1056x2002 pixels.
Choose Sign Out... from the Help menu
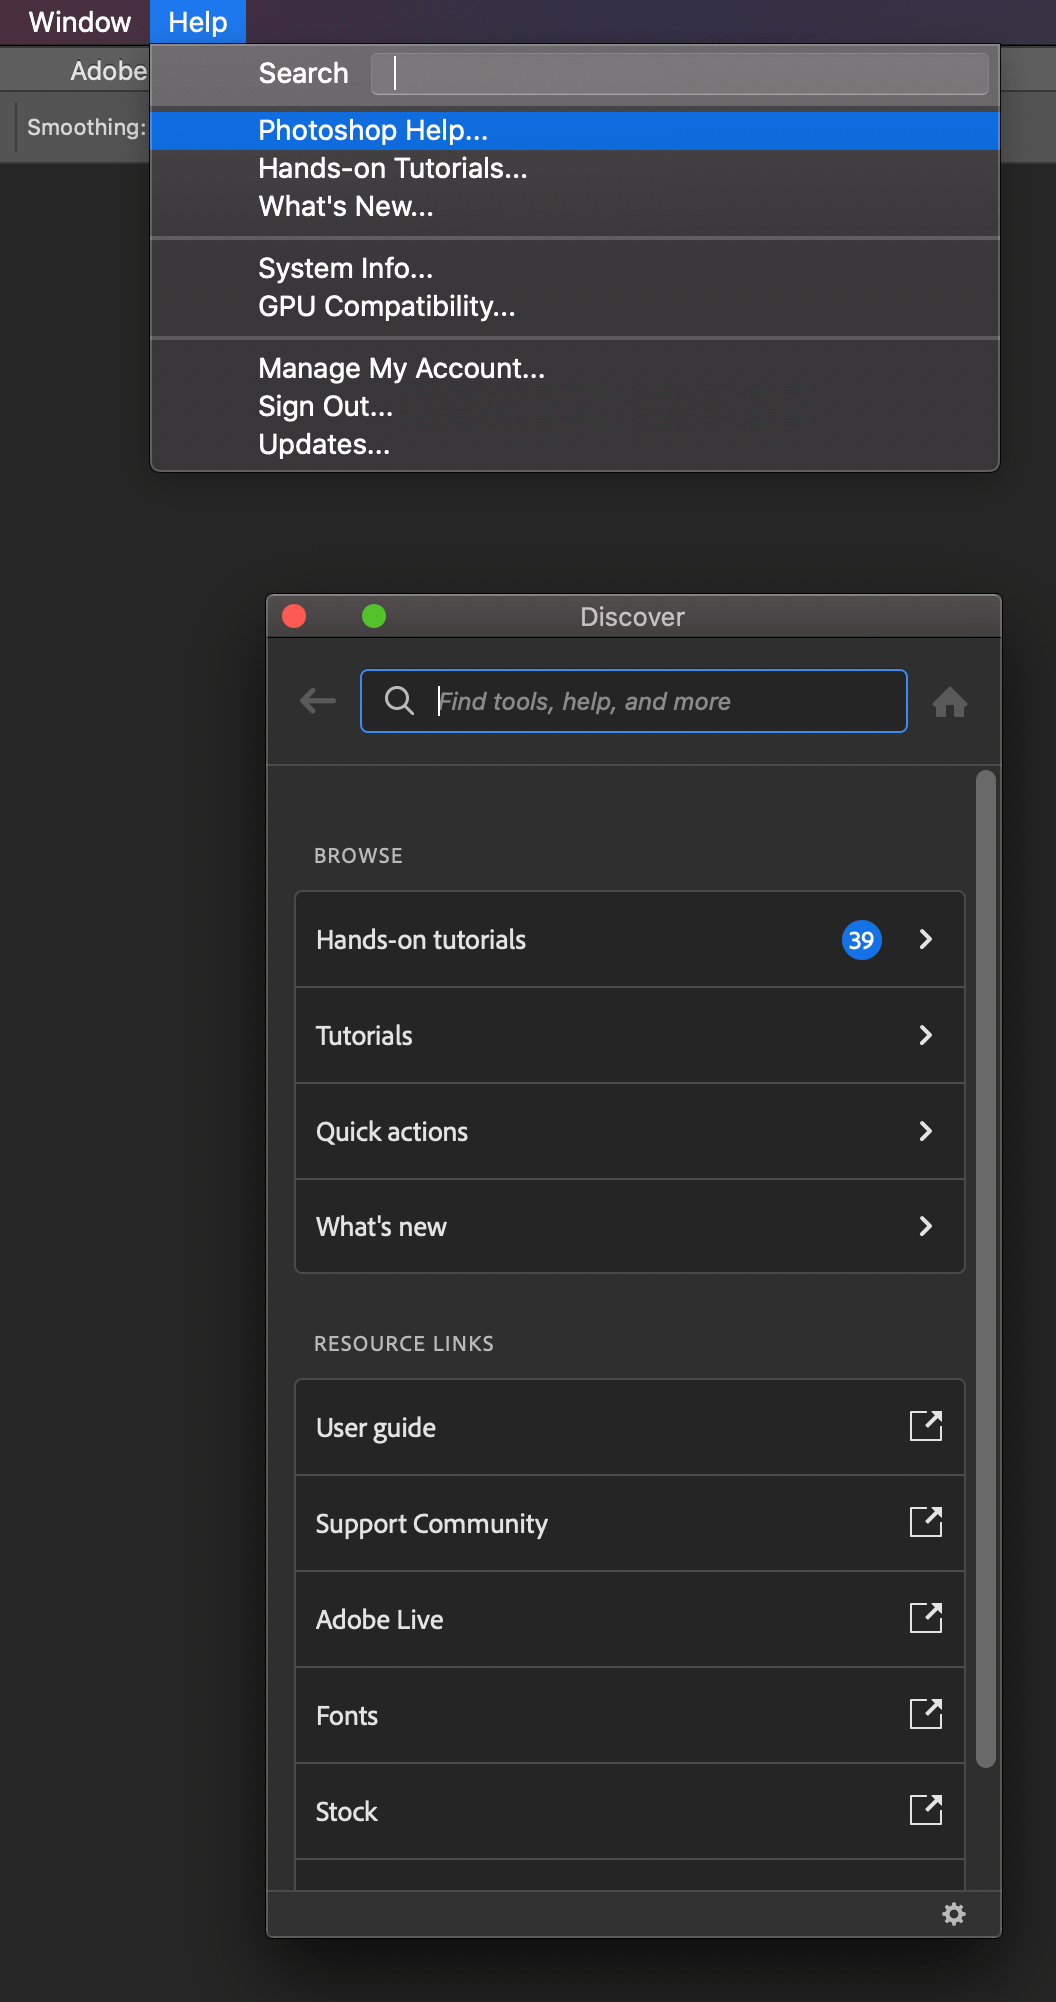click(x=575, y=406)
